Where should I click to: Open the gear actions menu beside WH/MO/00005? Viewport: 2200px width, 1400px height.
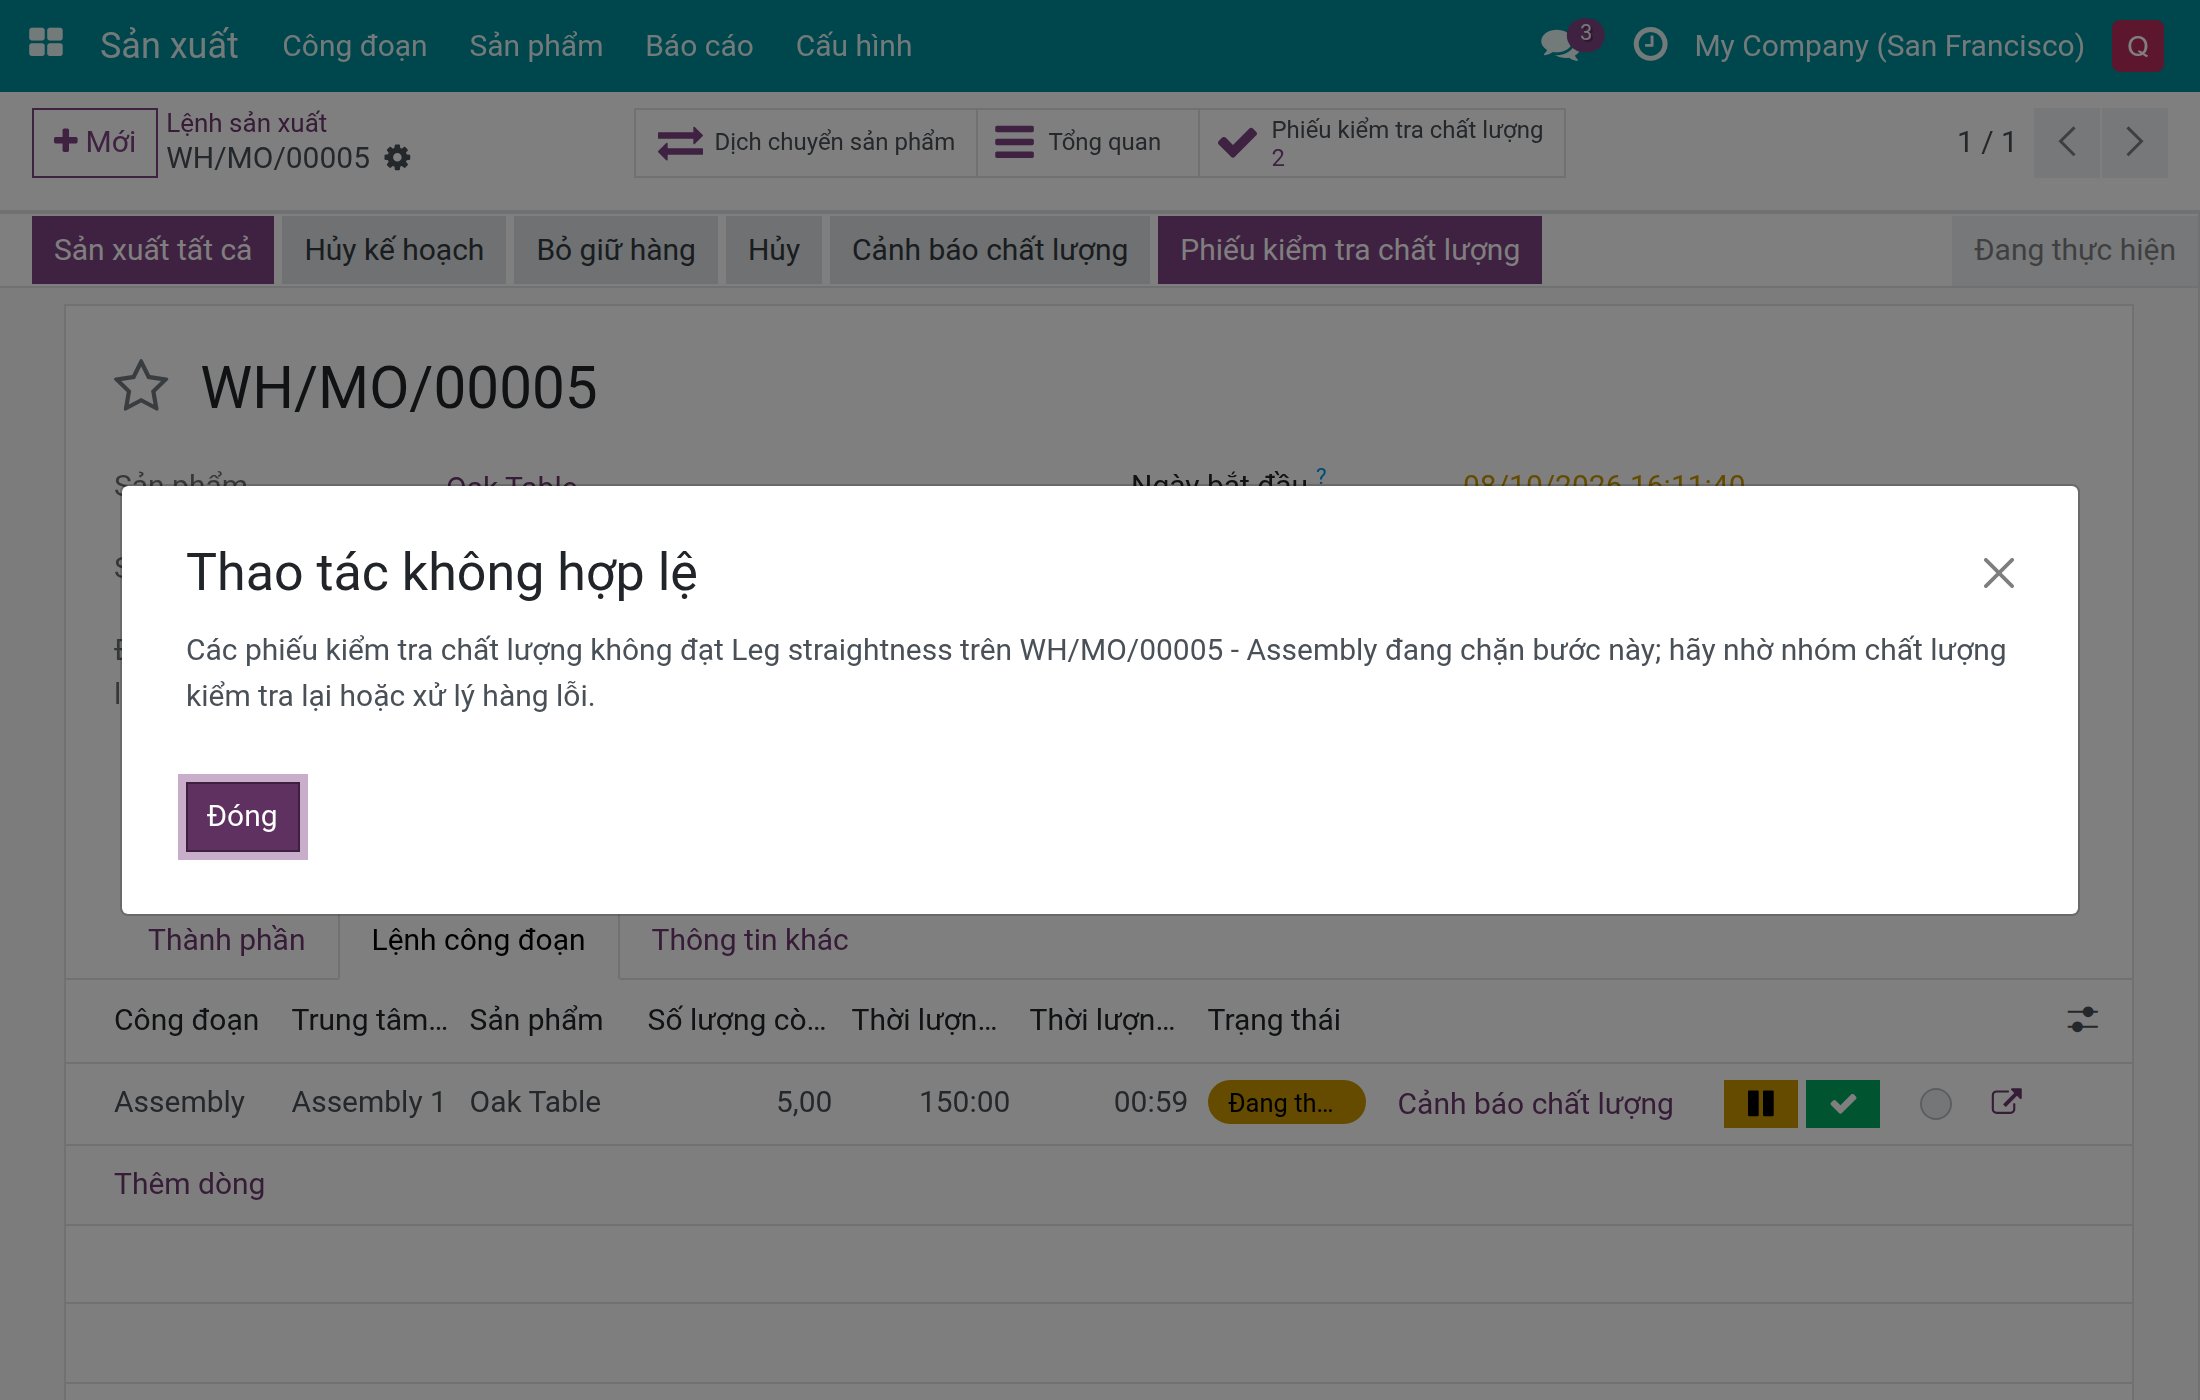398,158
